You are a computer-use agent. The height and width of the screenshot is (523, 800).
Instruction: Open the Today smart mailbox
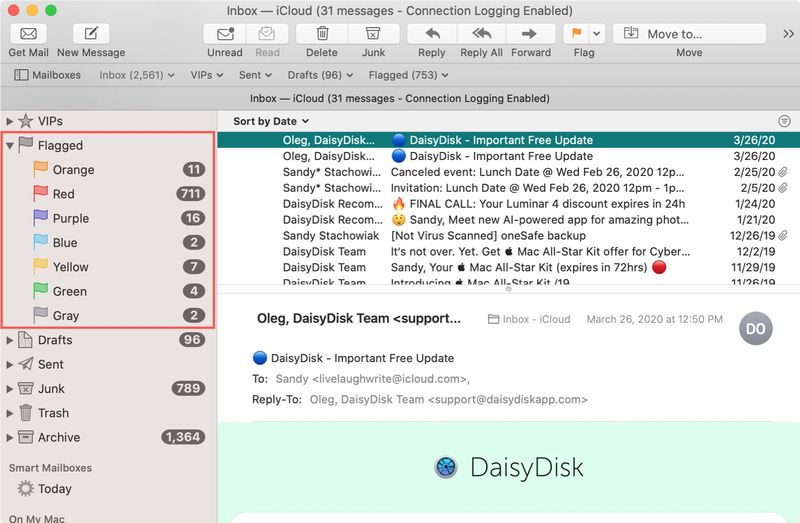coord(109,489)
